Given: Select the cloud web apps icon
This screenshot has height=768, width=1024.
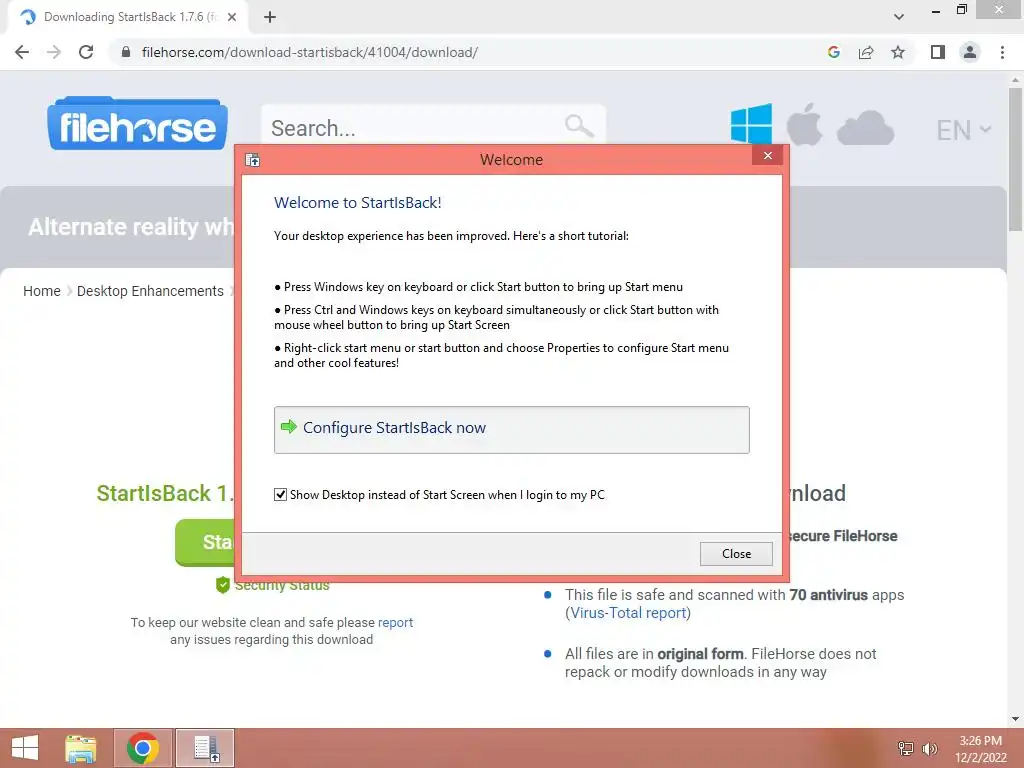Looking at the screenshot, I should (x=865, y=128).
